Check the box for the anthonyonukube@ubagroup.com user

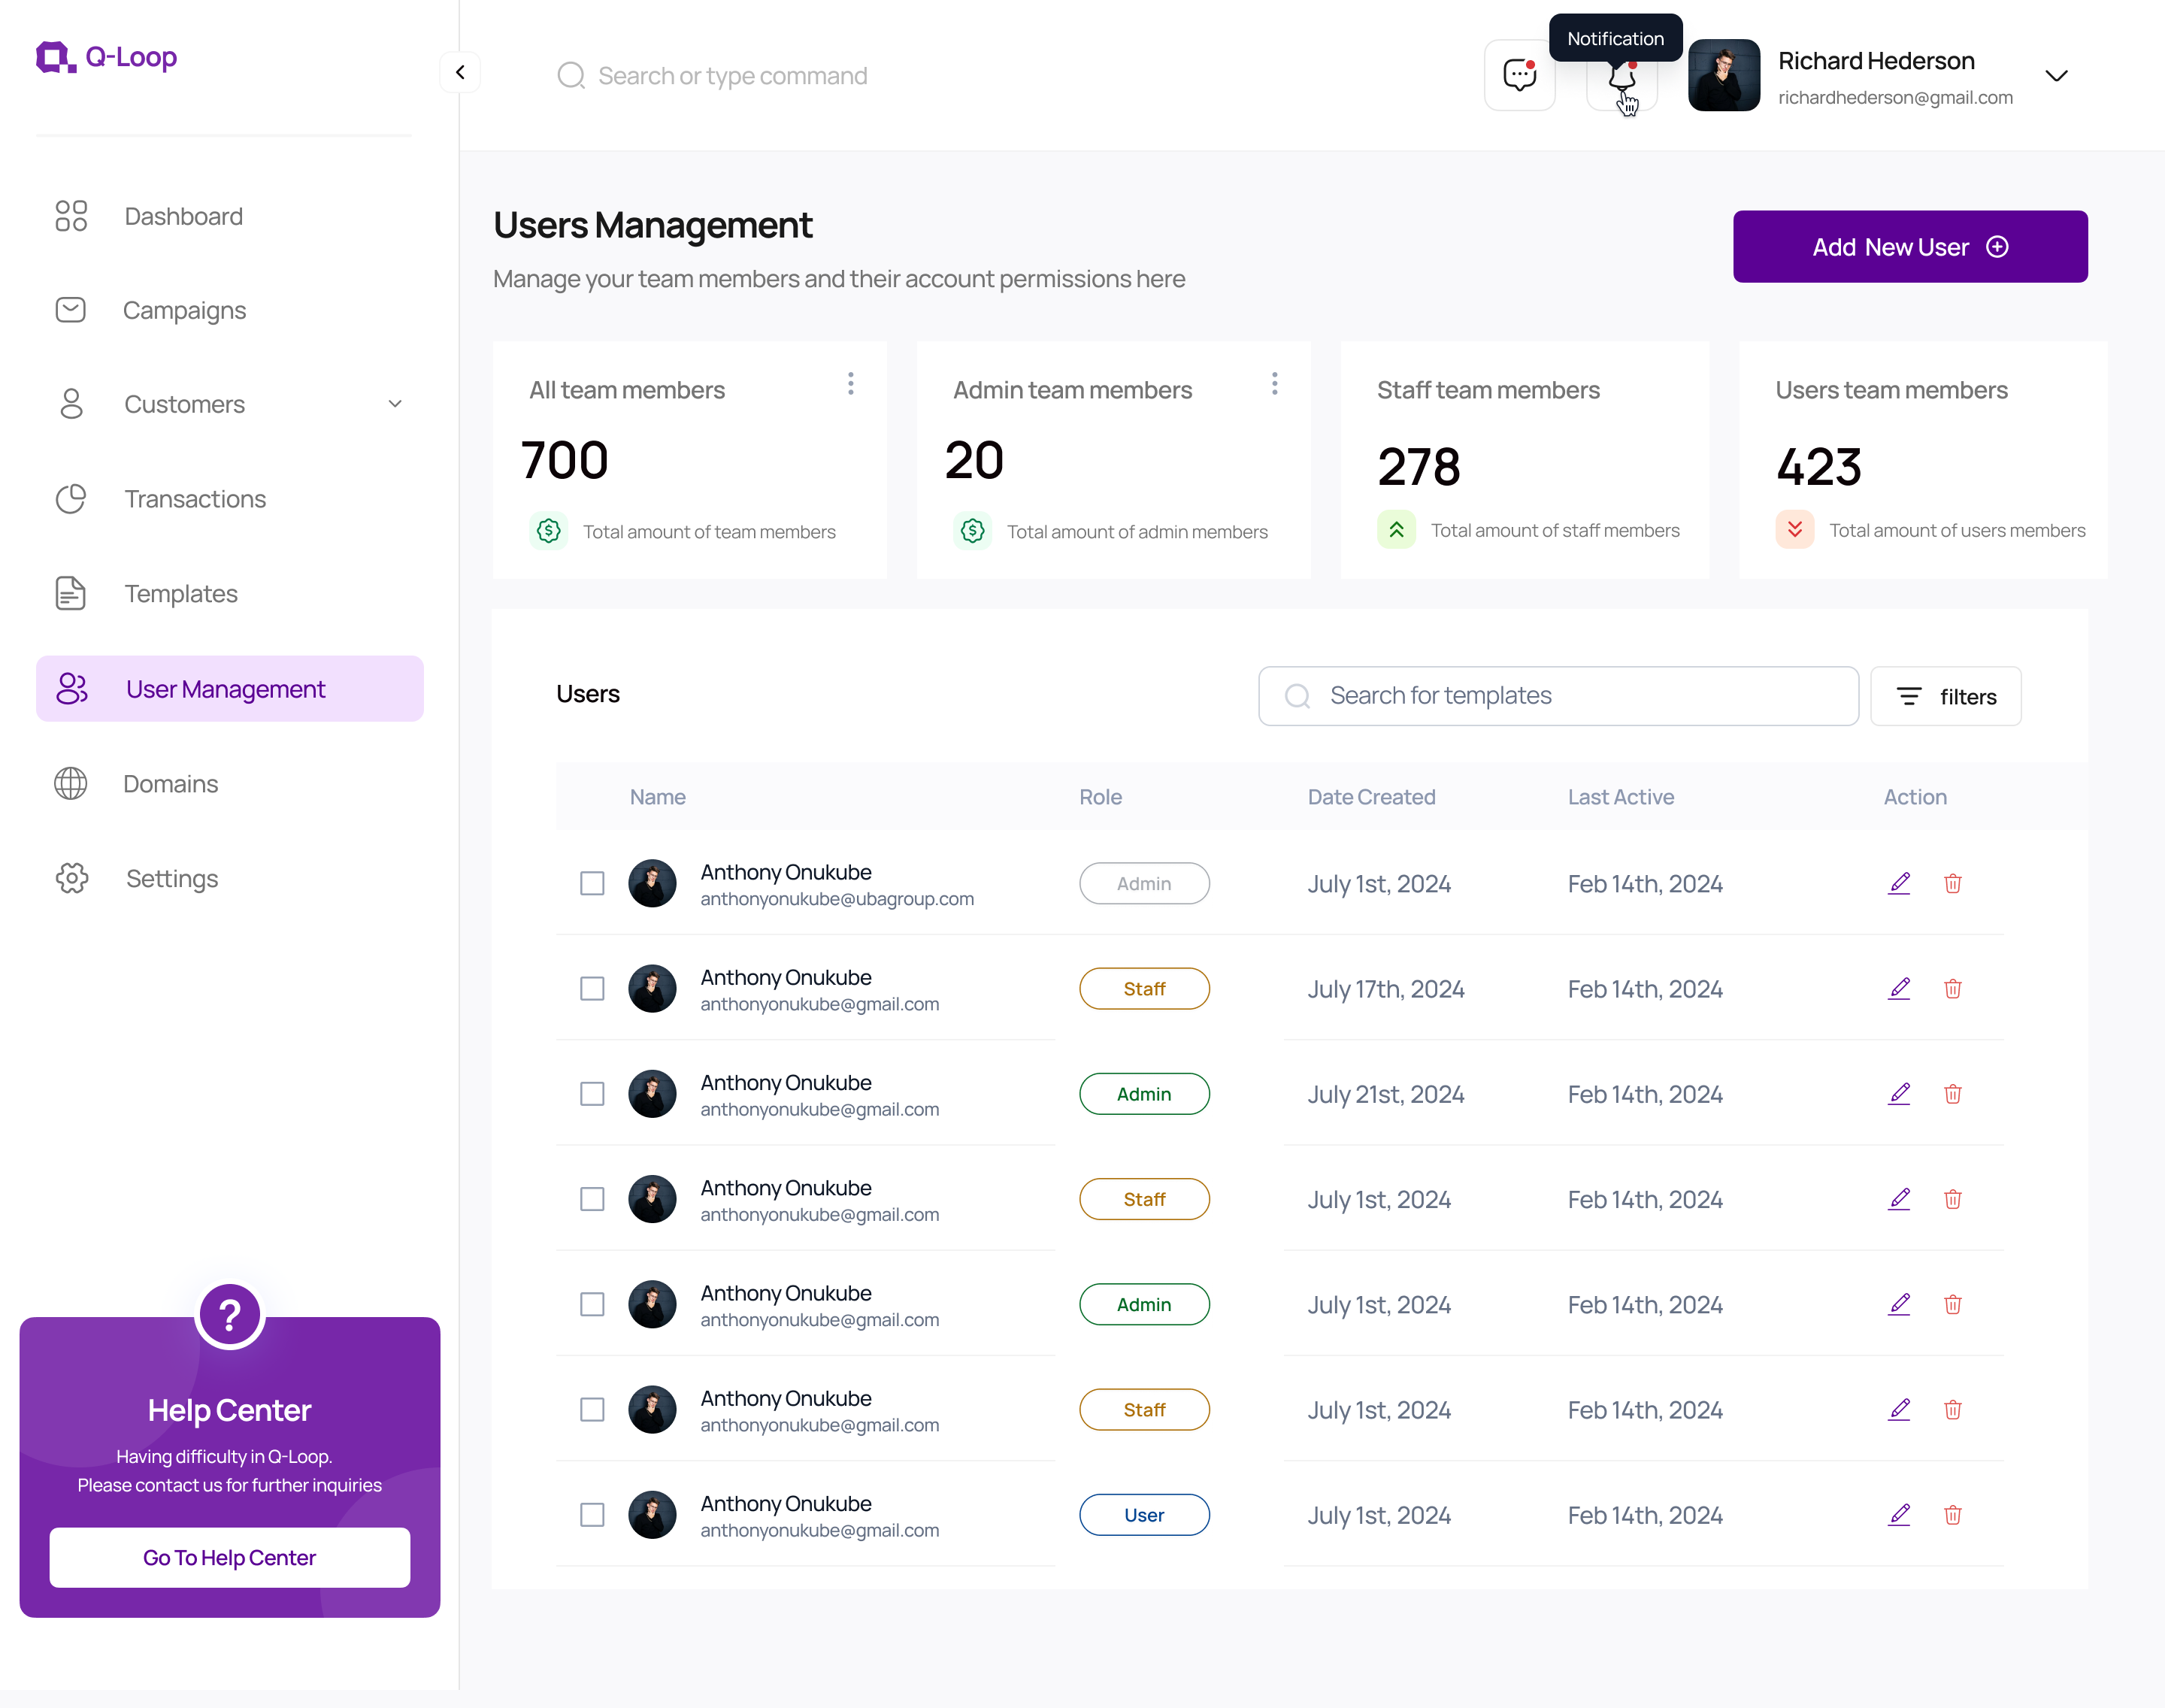[592, 883]
